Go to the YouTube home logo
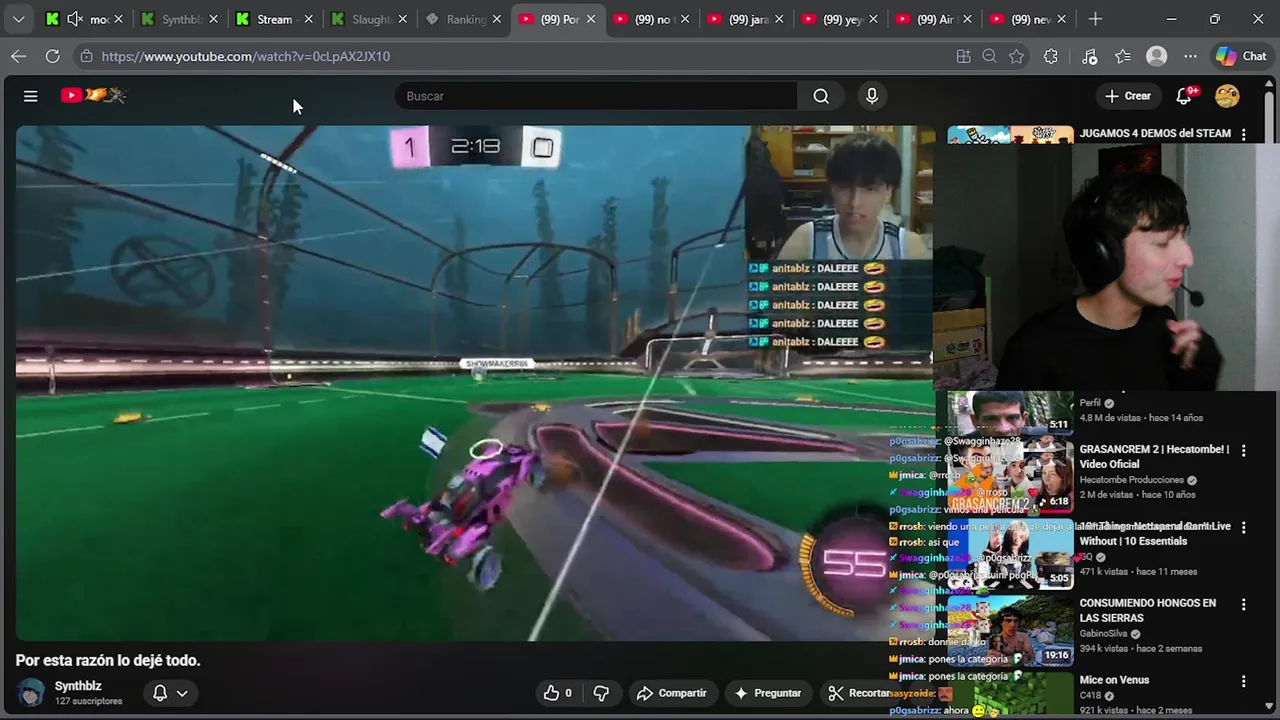 click(93, 95)
